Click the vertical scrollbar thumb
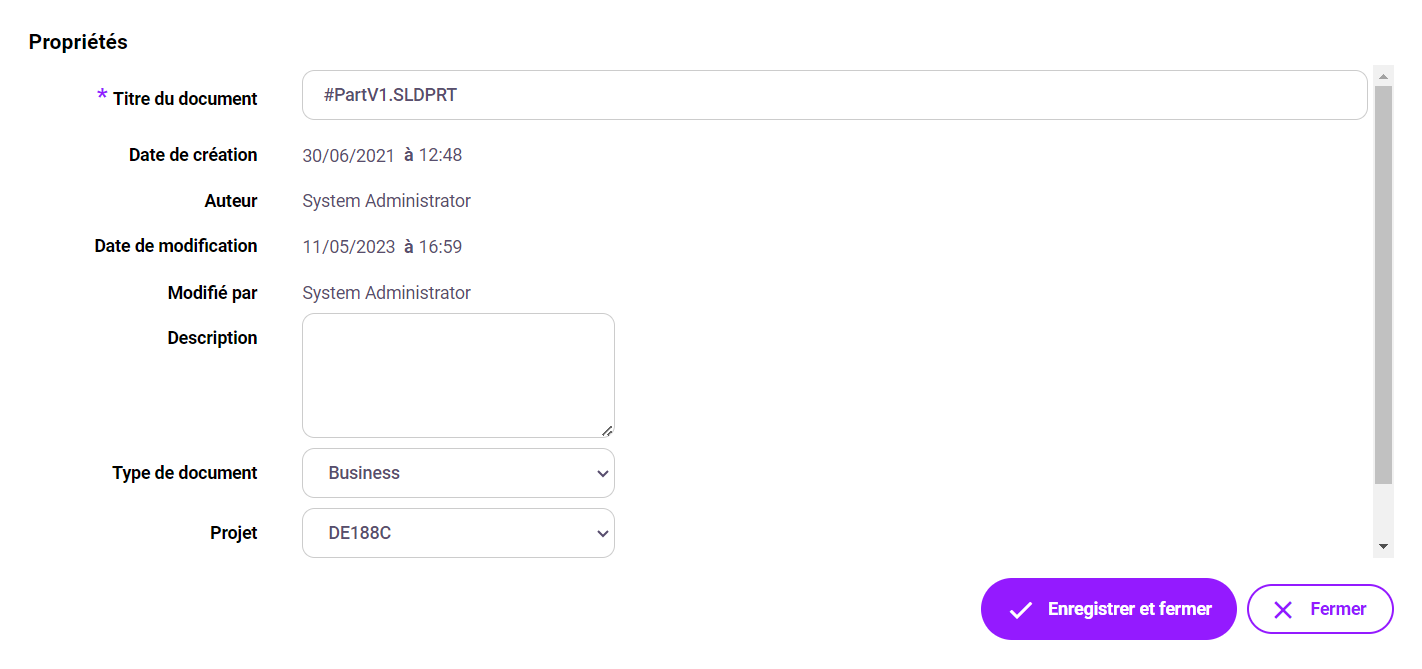The width and height of the screenshot is (1422, 669). coord(1384,285)
